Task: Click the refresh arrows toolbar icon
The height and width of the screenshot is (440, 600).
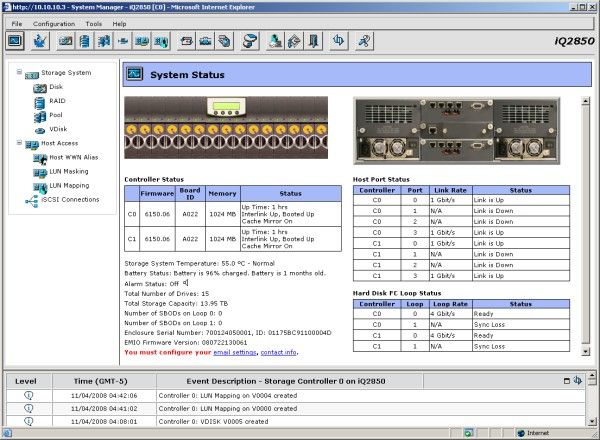Action: 339,41
